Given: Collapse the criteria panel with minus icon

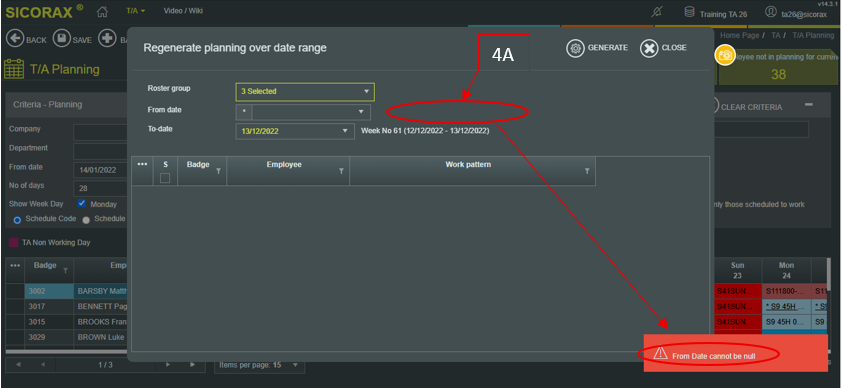Looking at the screenshot, I should [x=809, y=105].
